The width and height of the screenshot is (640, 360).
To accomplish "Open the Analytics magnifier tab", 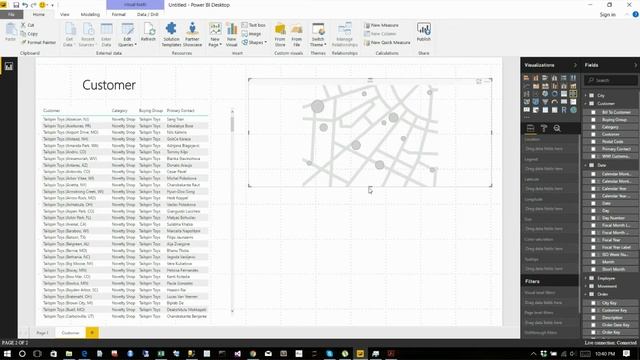I will [x=557, y=128].
